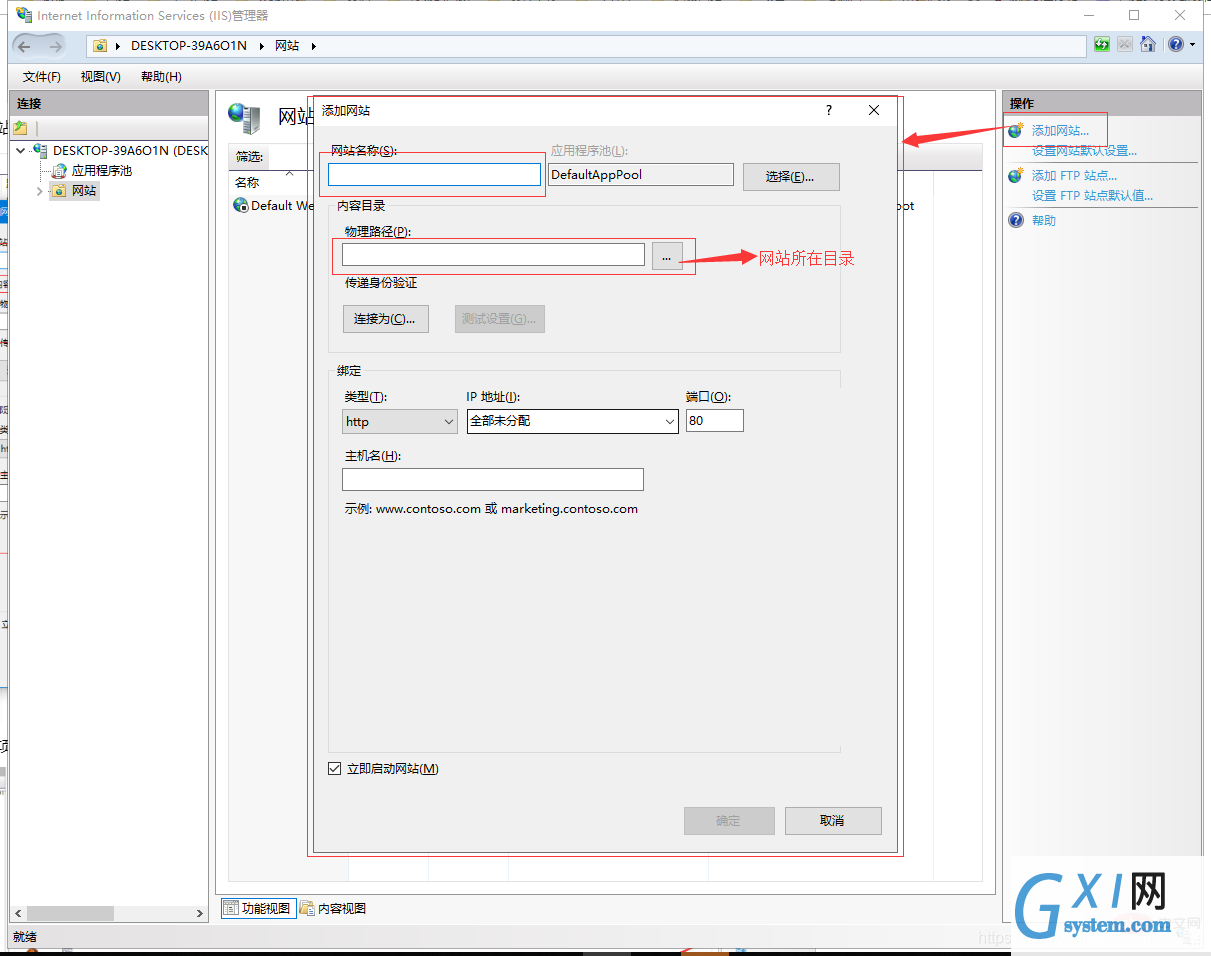
Task: Select 应用程序池 in the connection tree
Action: point(102,170)
